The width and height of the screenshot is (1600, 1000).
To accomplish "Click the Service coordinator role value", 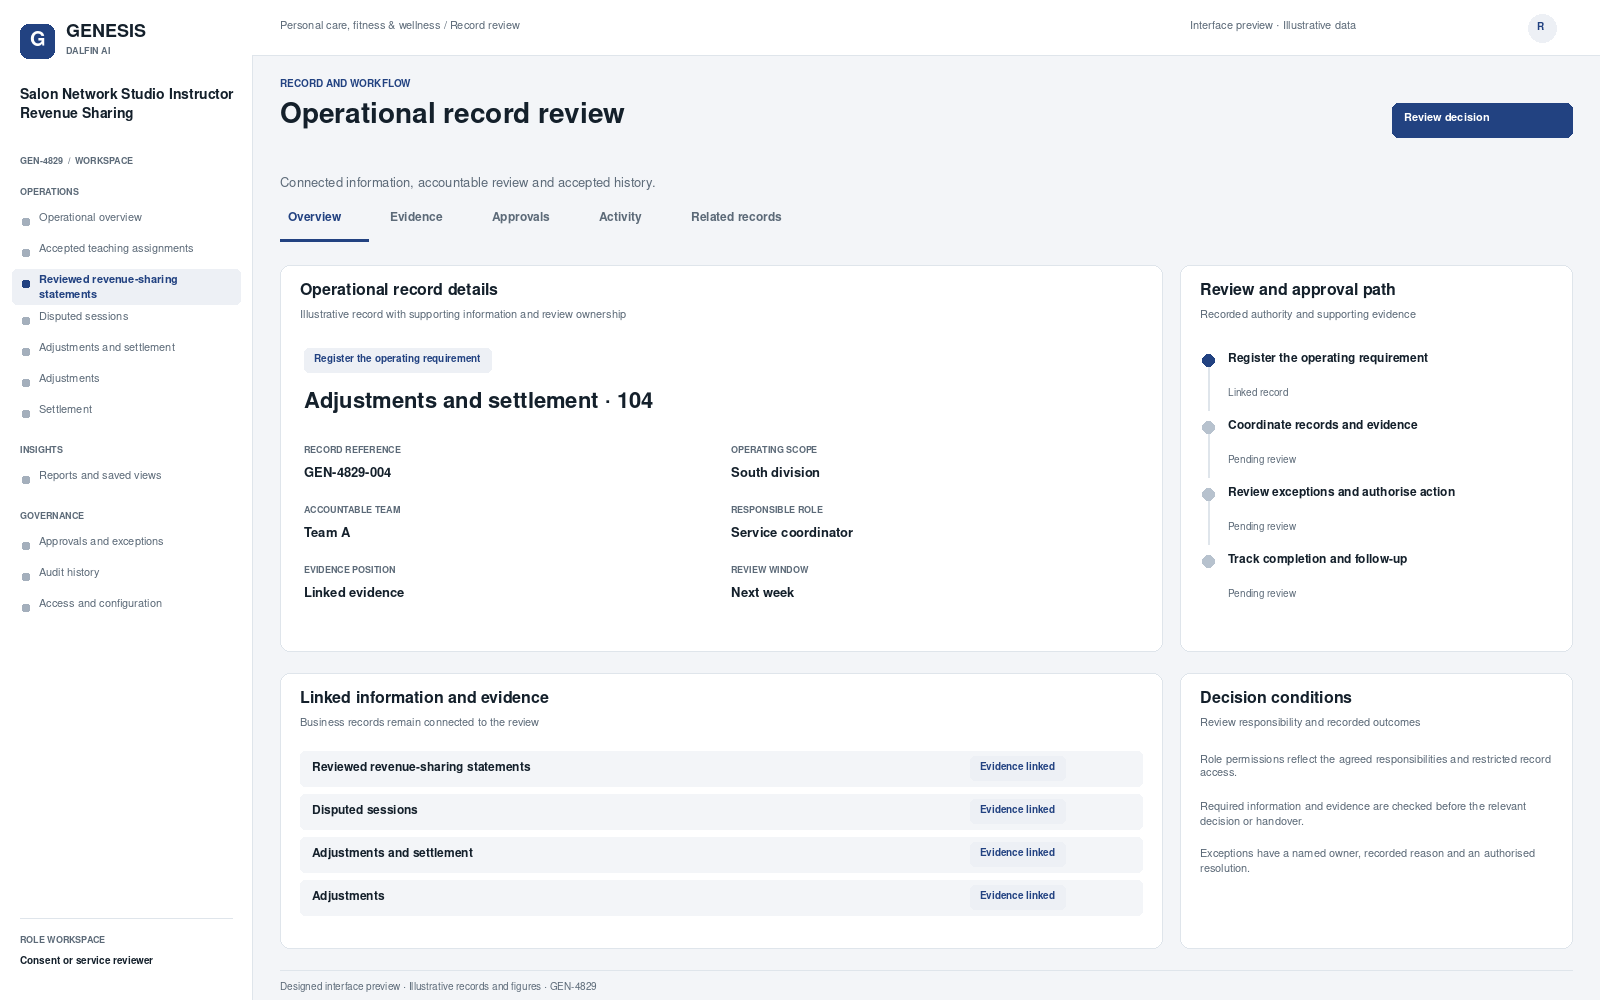I will [791, 533].
